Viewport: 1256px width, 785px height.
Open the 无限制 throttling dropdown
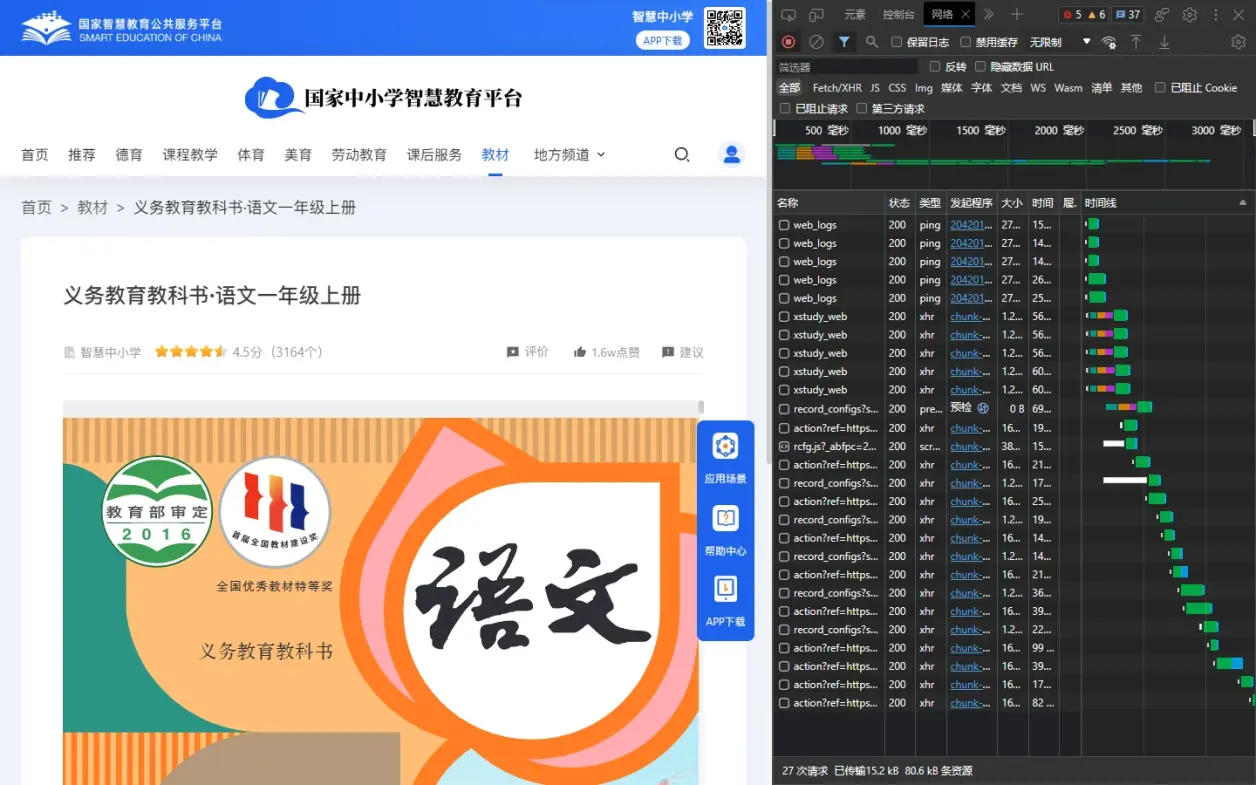[1060, 42]
